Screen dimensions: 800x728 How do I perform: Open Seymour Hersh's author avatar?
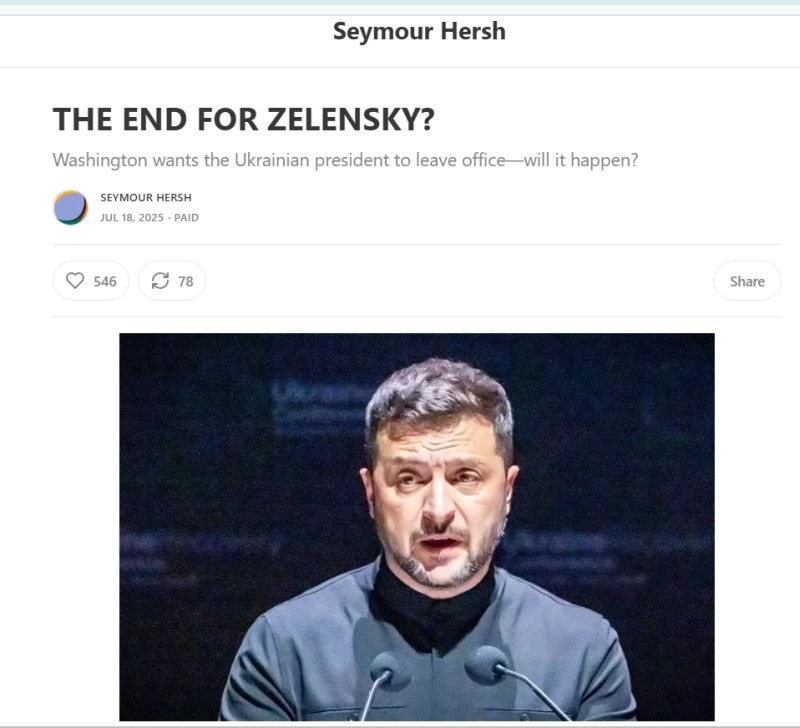(70, 207)
